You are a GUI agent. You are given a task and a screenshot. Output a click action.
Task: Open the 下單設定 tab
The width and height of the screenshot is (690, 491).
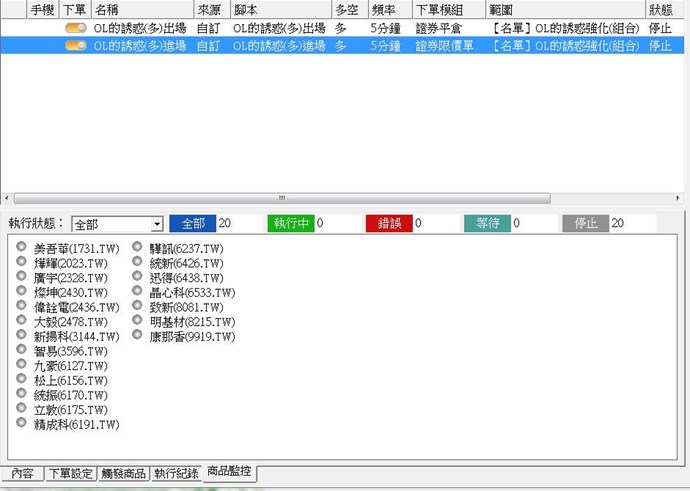pyautogui.click(x=70, y=474)
